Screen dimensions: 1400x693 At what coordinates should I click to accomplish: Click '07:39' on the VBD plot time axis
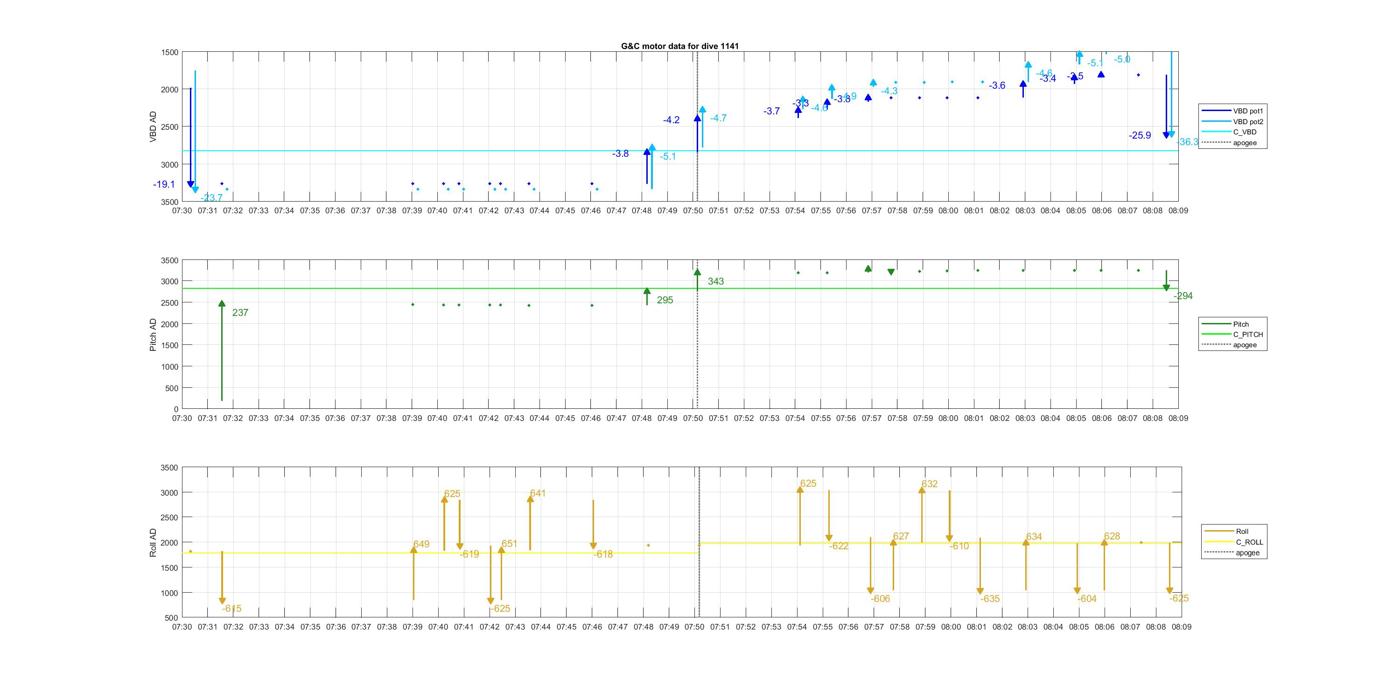point(412,211)
